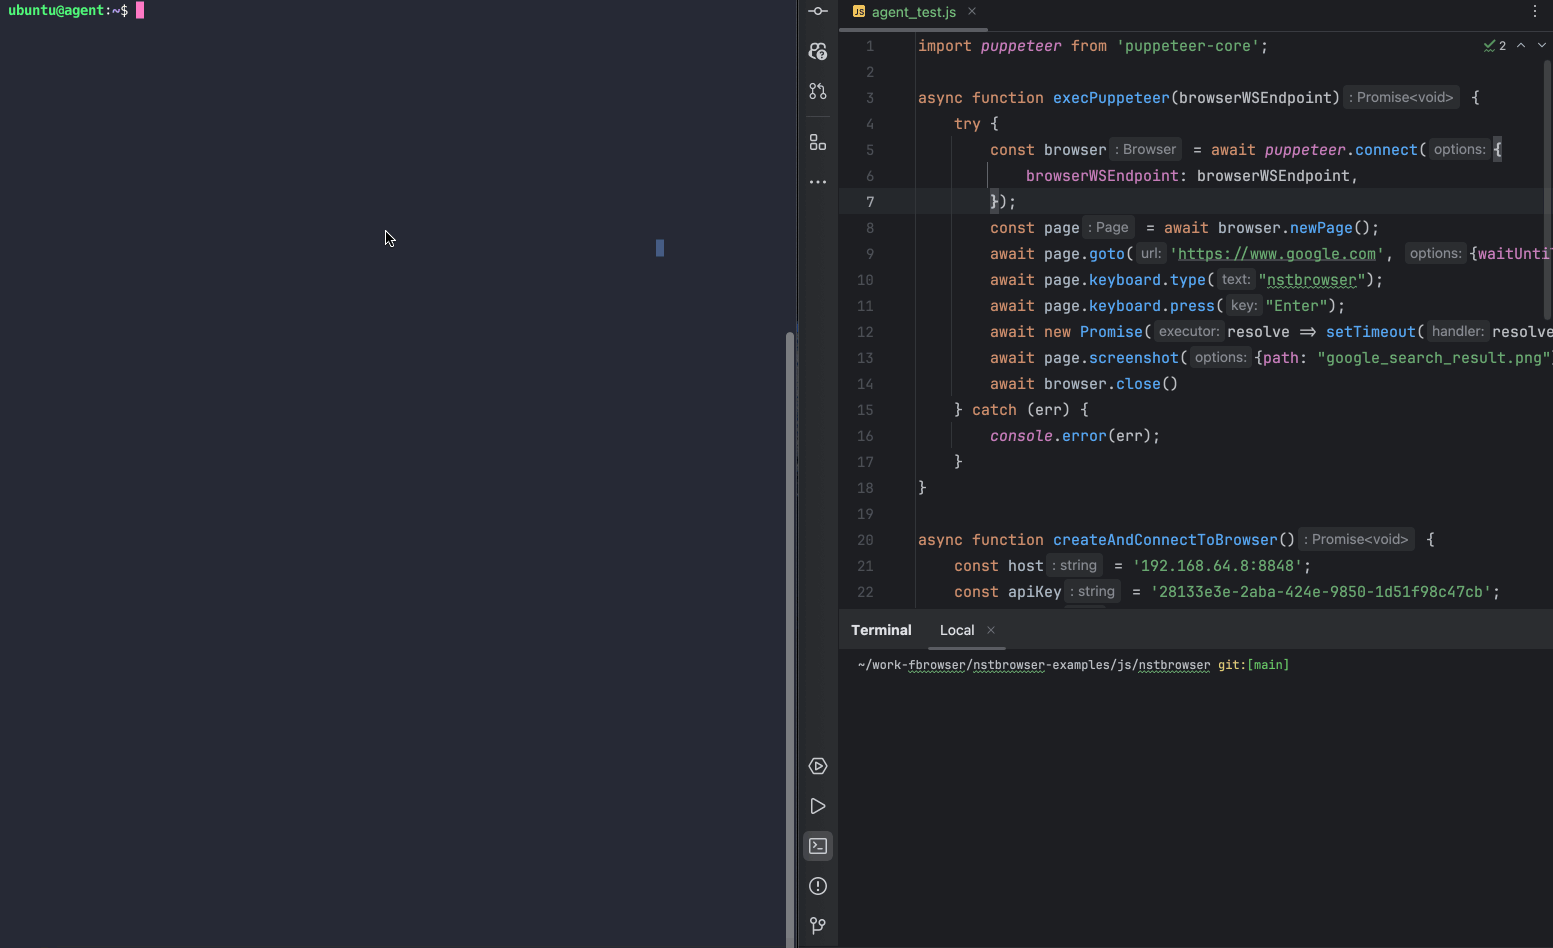Switch to the Local terminal tab
This screenshot has width=1553, height=948.
956,630
